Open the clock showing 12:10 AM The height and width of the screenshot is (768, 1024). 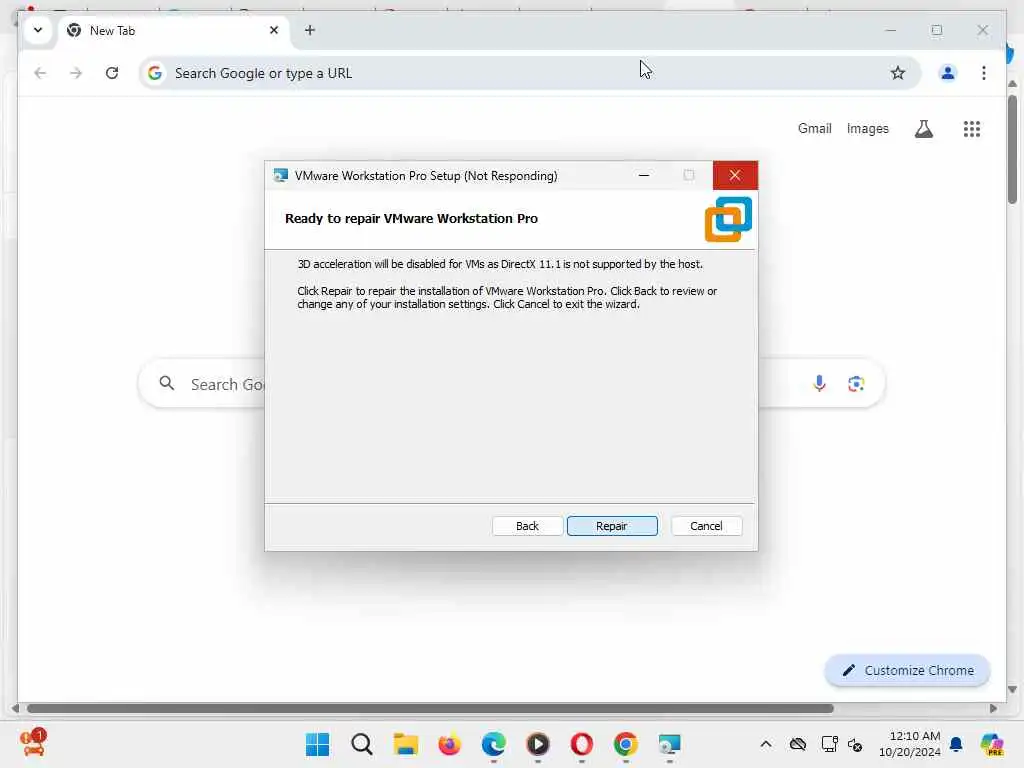[910, 744]
